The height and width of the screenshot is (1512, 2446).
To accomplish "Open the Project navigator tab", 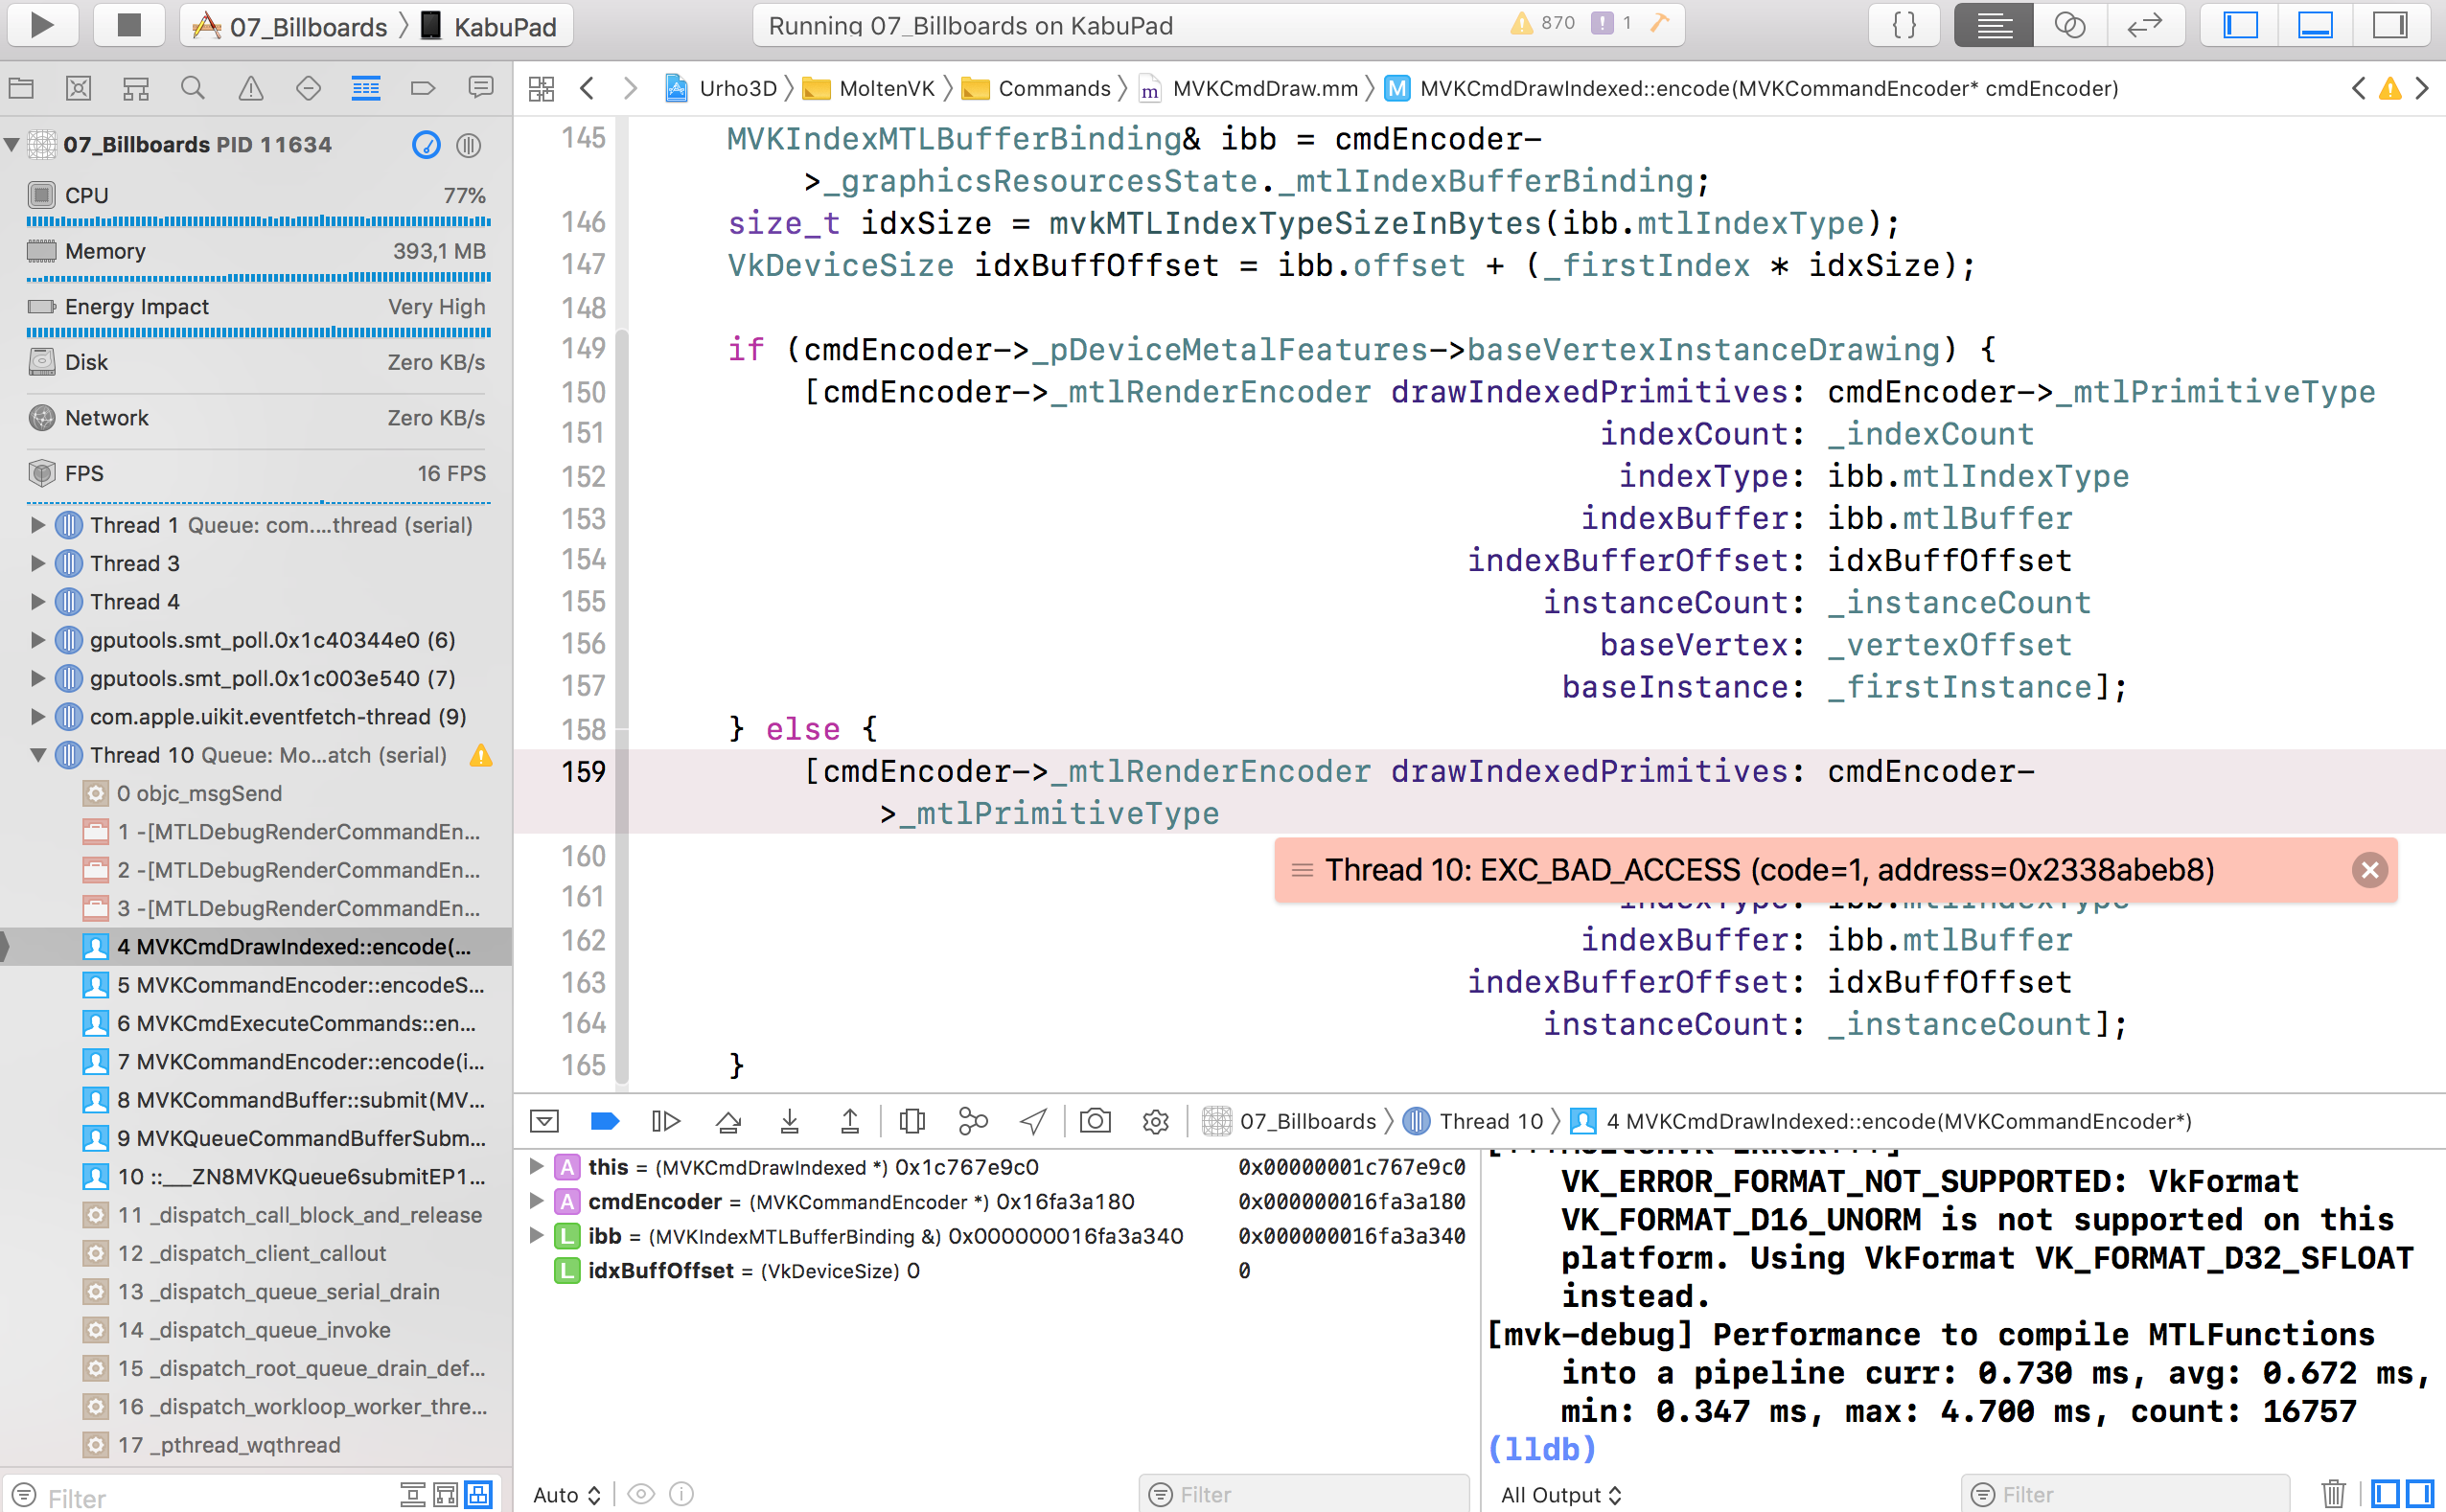I will 22,88.
